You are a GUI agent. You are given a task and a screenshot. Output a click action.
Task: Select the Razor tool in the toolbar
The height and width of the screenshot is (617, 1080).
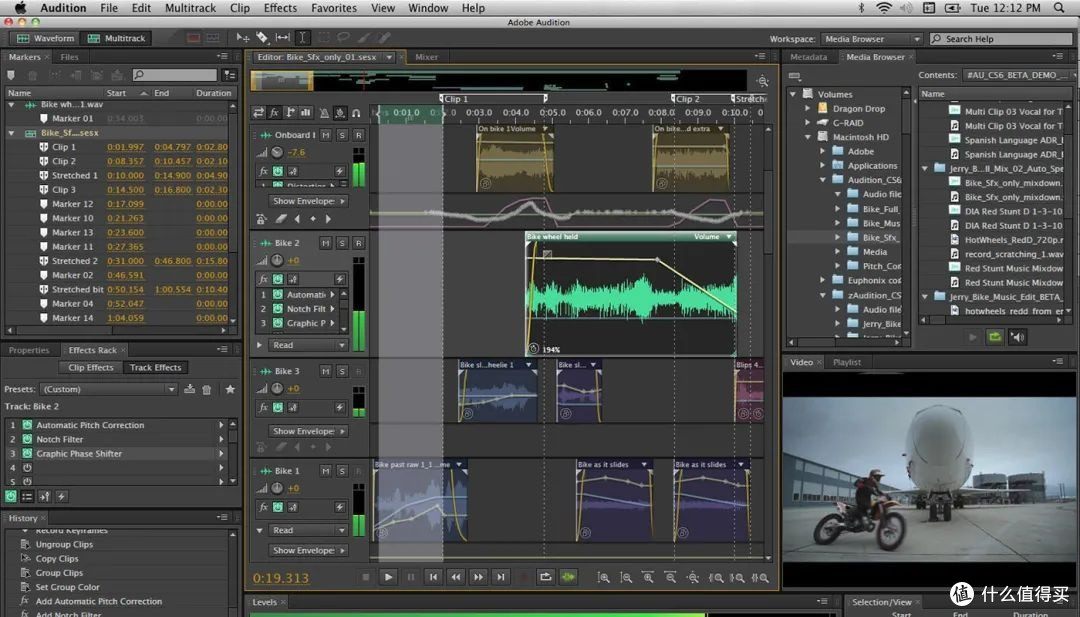coord(262,38)
